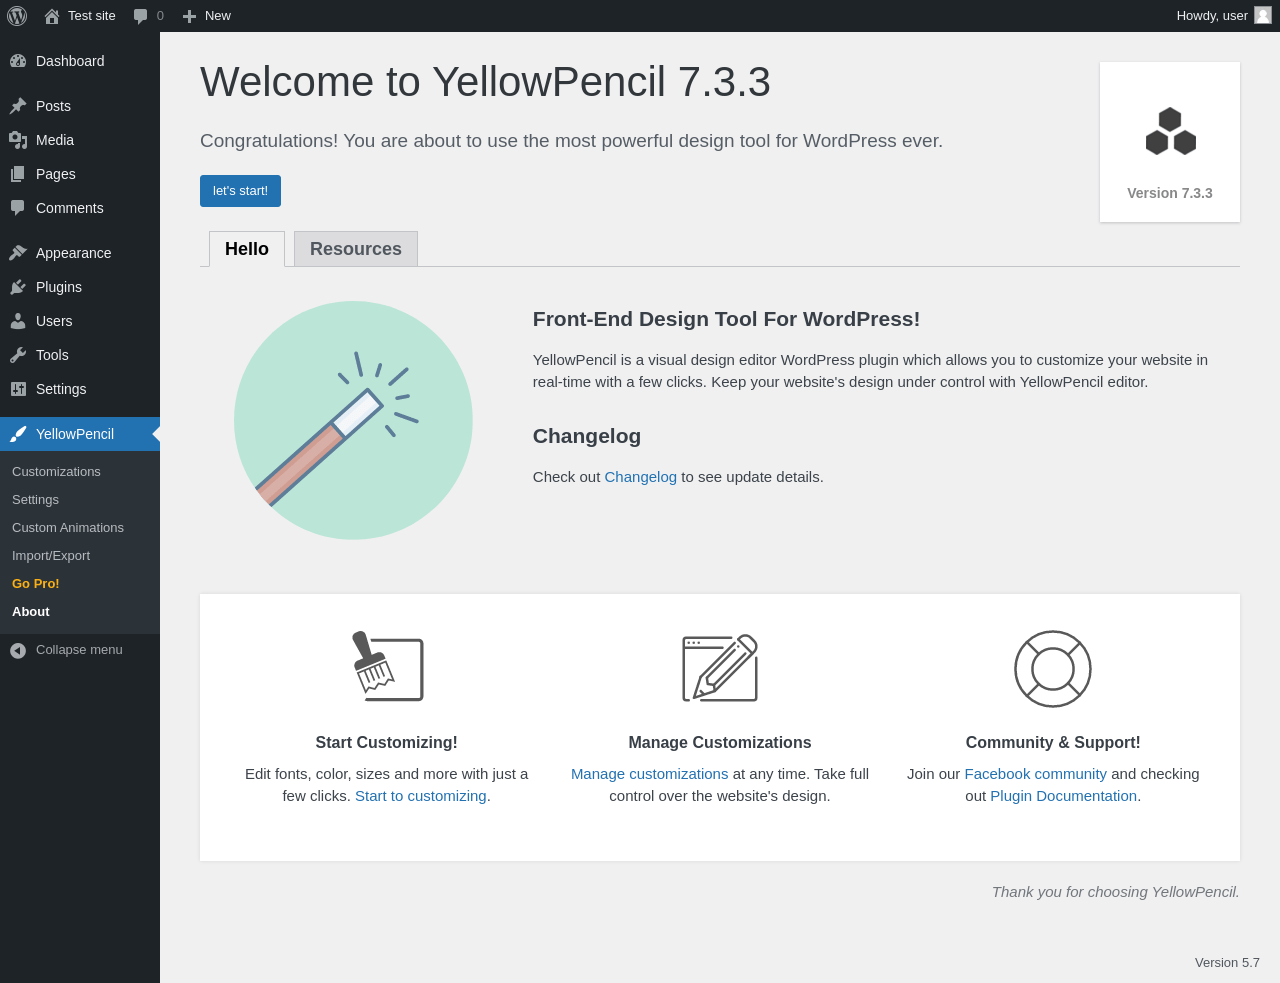
Task: Click the WordPress logo icon
Action: (17, 16)
